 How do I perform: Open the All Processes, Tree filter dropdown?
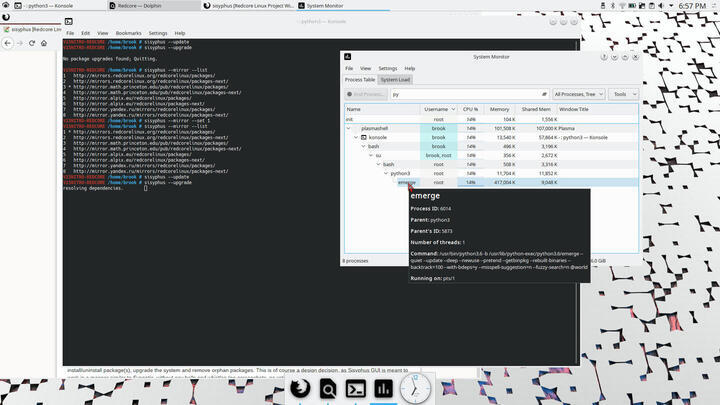point(578,94)
